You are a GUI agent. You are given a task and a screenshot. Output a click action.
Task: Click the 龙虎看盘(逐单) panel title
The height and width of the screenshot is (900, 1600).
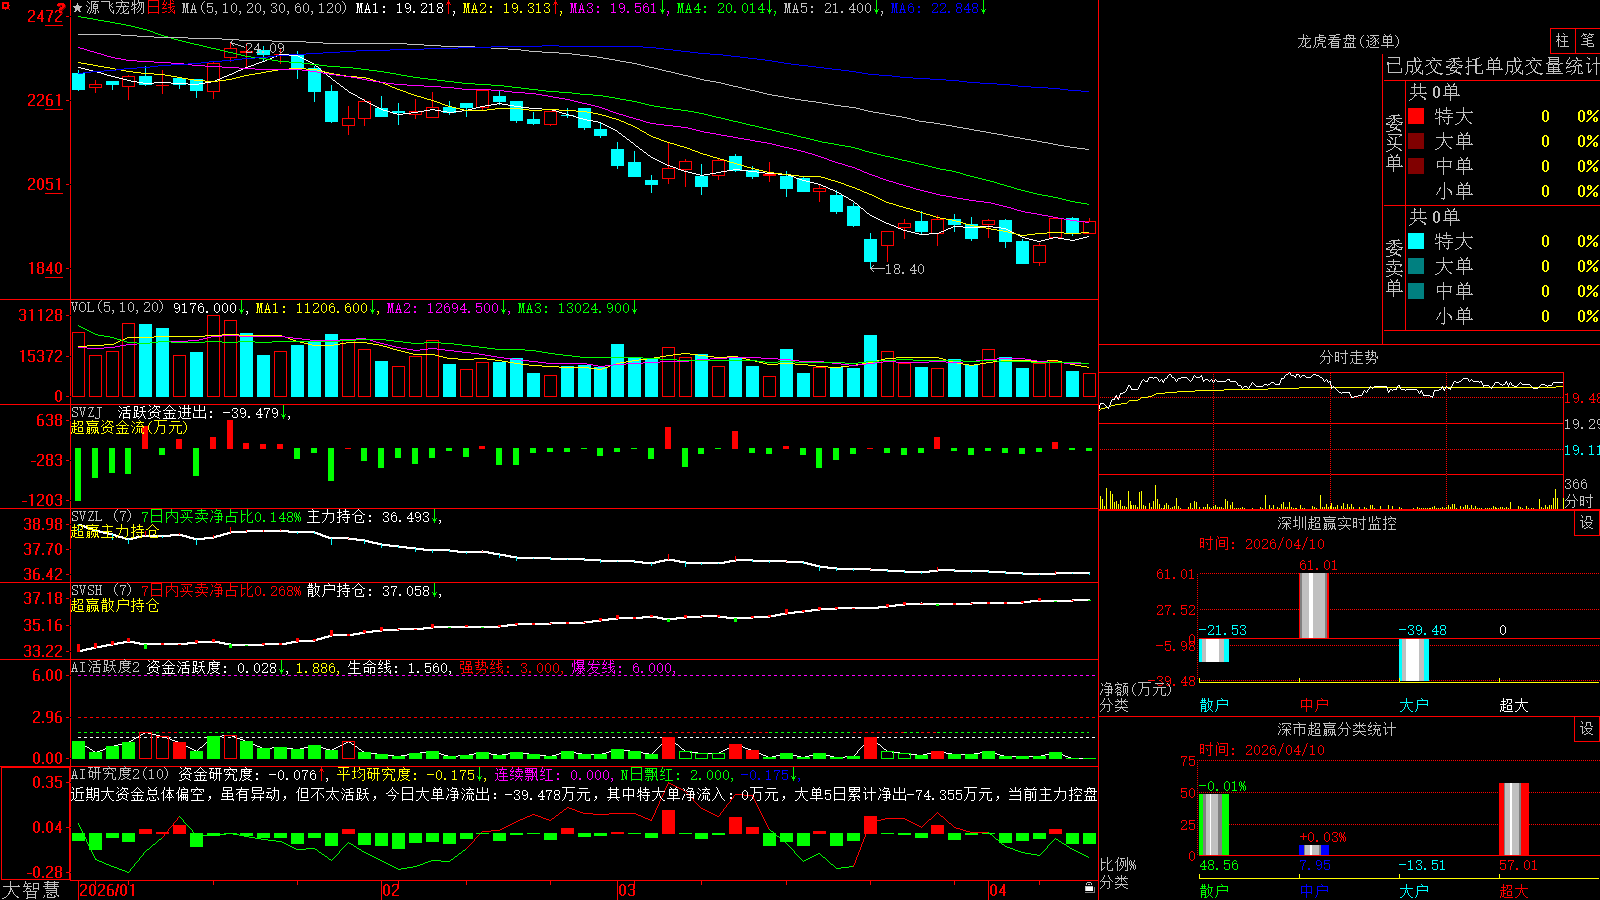pyautogui.click(x=1348, y=41)
